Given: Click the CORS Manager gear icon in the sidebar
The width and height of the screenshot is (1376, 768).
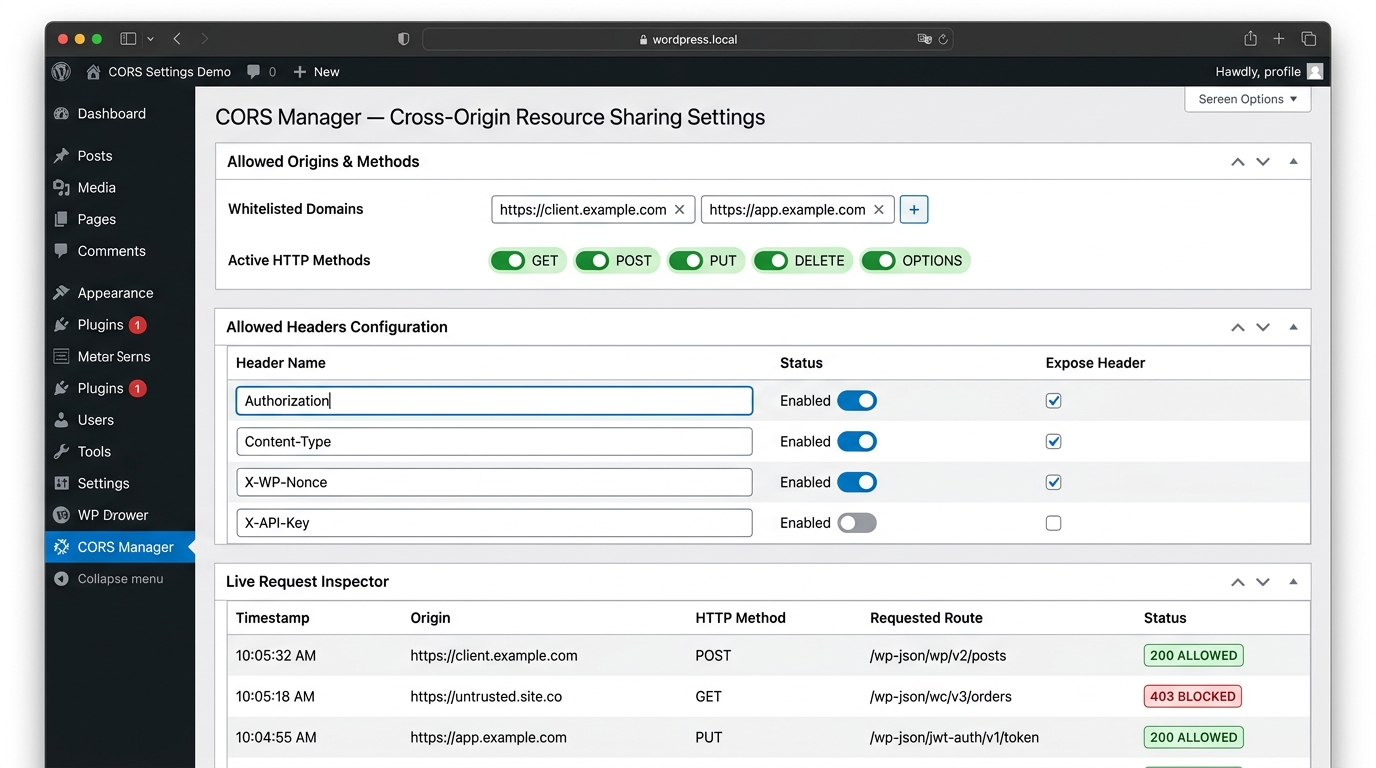Looking at the screenshot, I should pyautogui.click(x=61, y=547).
